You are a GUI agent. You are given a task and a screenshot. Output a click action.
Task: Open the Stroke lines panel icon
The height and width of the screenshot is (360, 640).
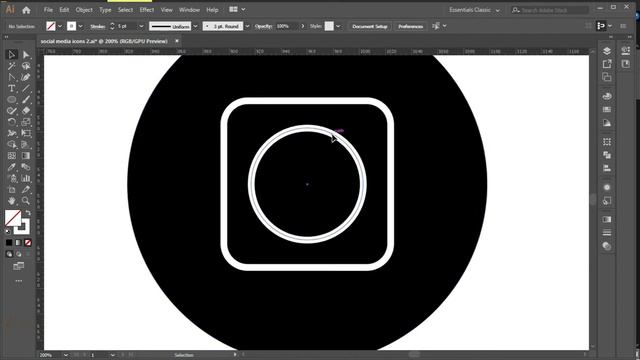[x=607, y=233]
